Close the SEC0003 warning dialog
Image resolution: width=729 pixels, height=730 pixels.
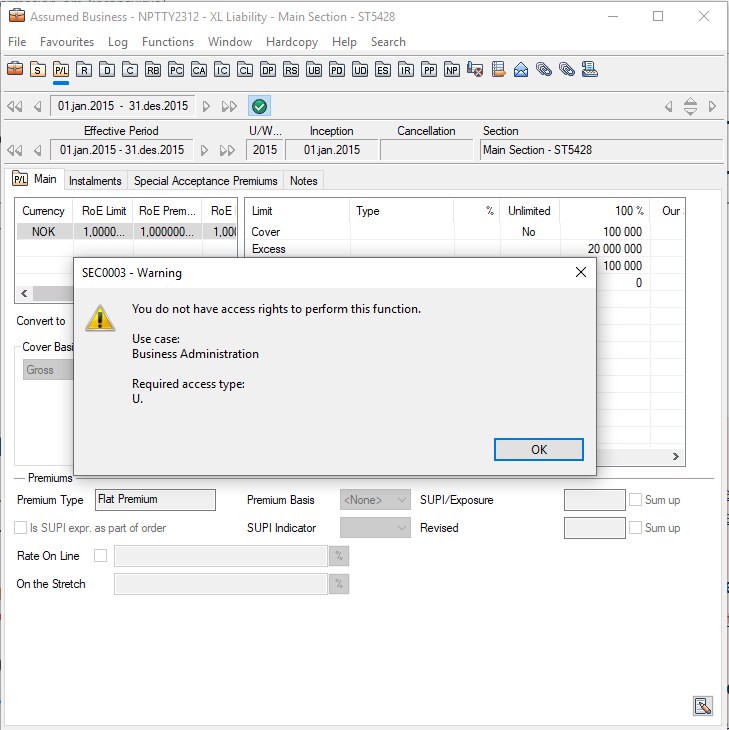tap(580, 272)
